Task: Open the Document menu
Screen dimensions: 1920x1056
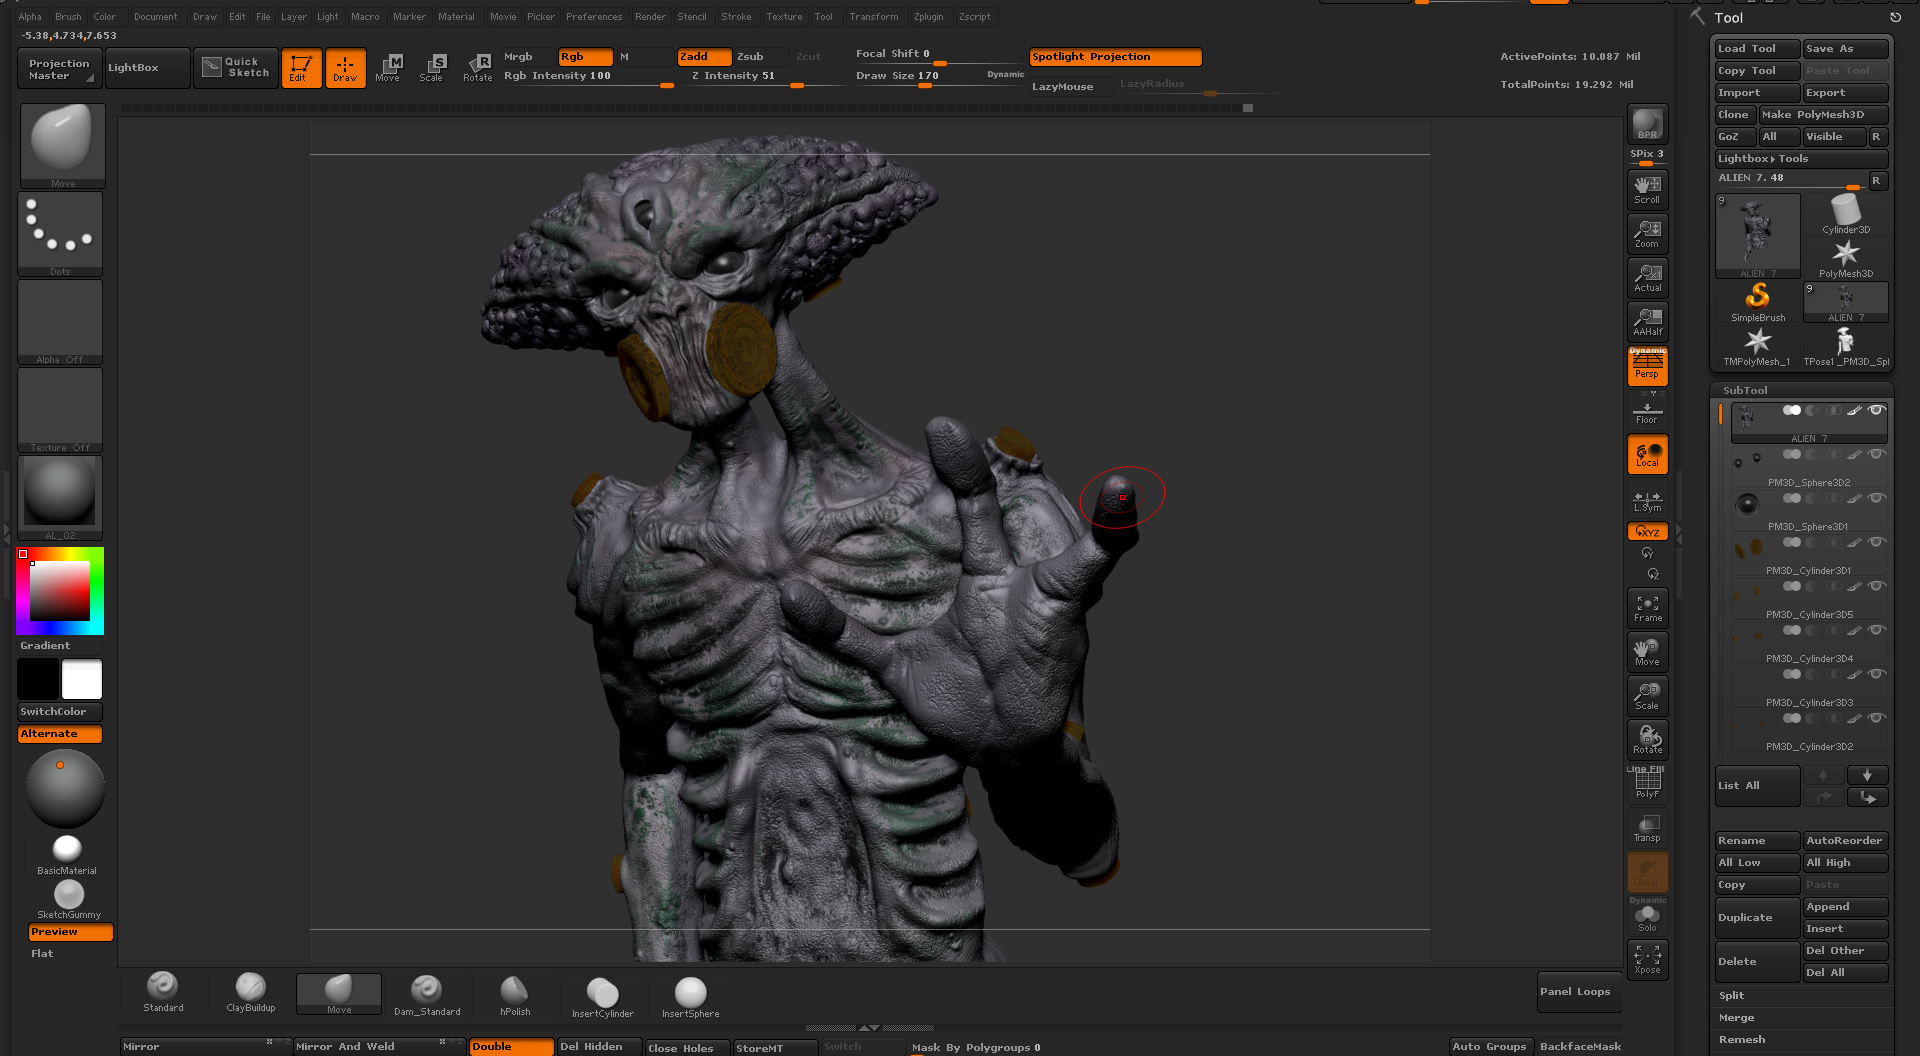Action: tap(155, 17)
